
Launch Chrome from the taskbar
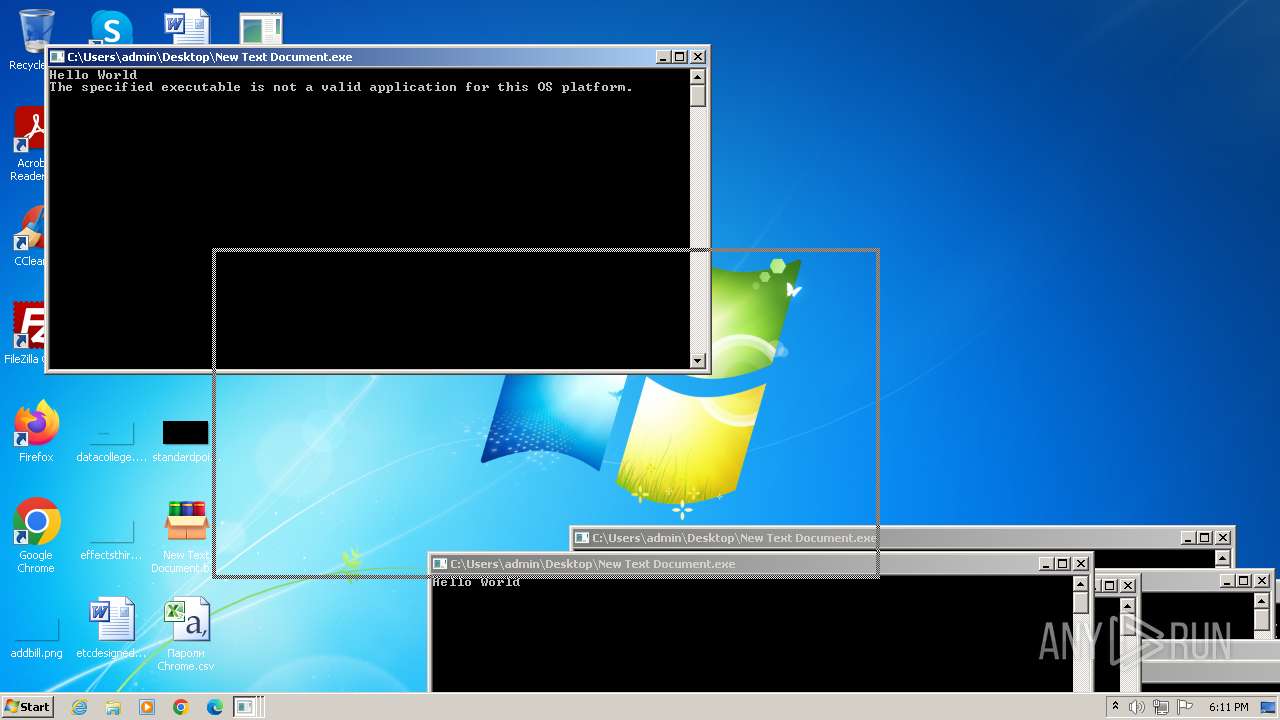tap(181, 707)
